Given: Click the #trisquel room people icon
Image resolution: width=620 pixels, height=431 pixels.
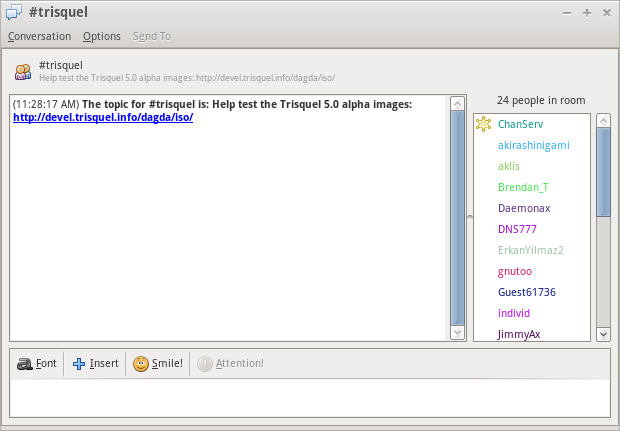Looking at the screenshot, I should click(23, 72).
